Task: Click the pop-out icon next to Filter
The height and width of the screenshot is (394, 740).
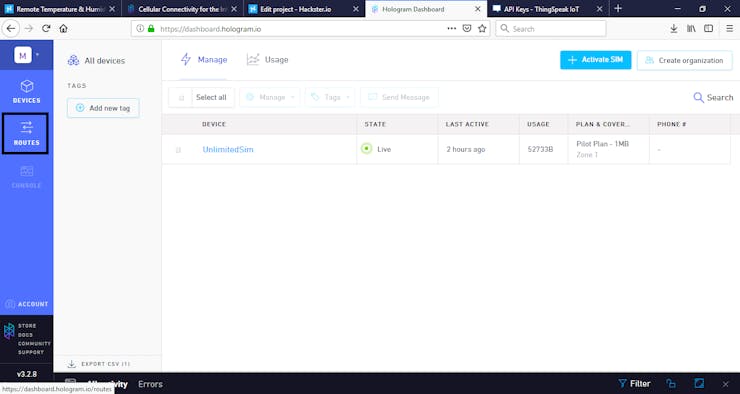Action: 671,384
